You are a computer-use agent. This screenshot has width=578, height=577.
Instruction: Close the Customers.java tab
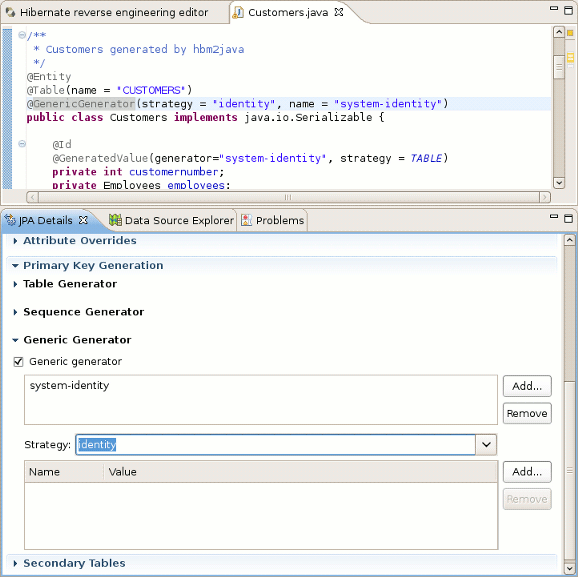point(339,12)
